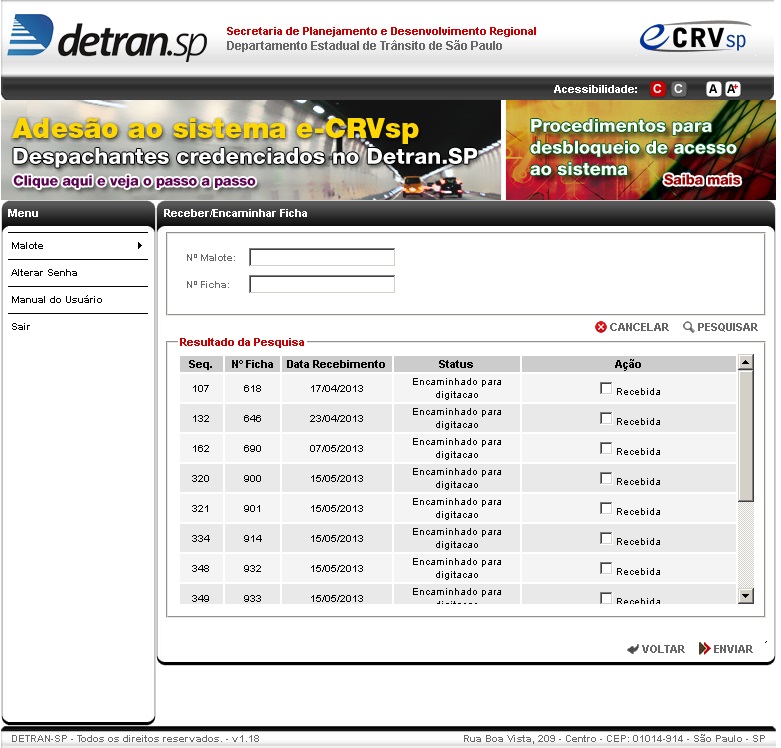Check Recebida for ficha 932
This screenshot has height=748, width=781.
click(x=606, y=568)
